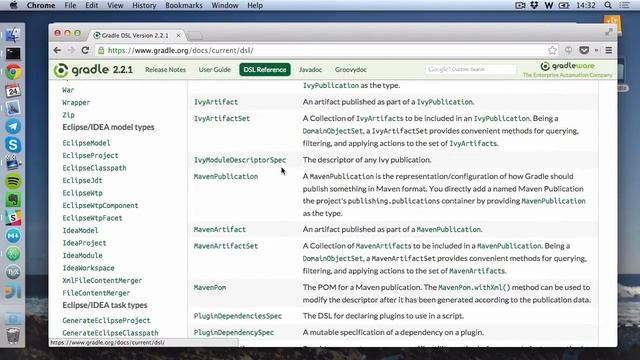The height and width of the screenshot is (360, 640).
Task: Open Telegram from the dock
Action: pyautogui.click(x=13, y=127)
